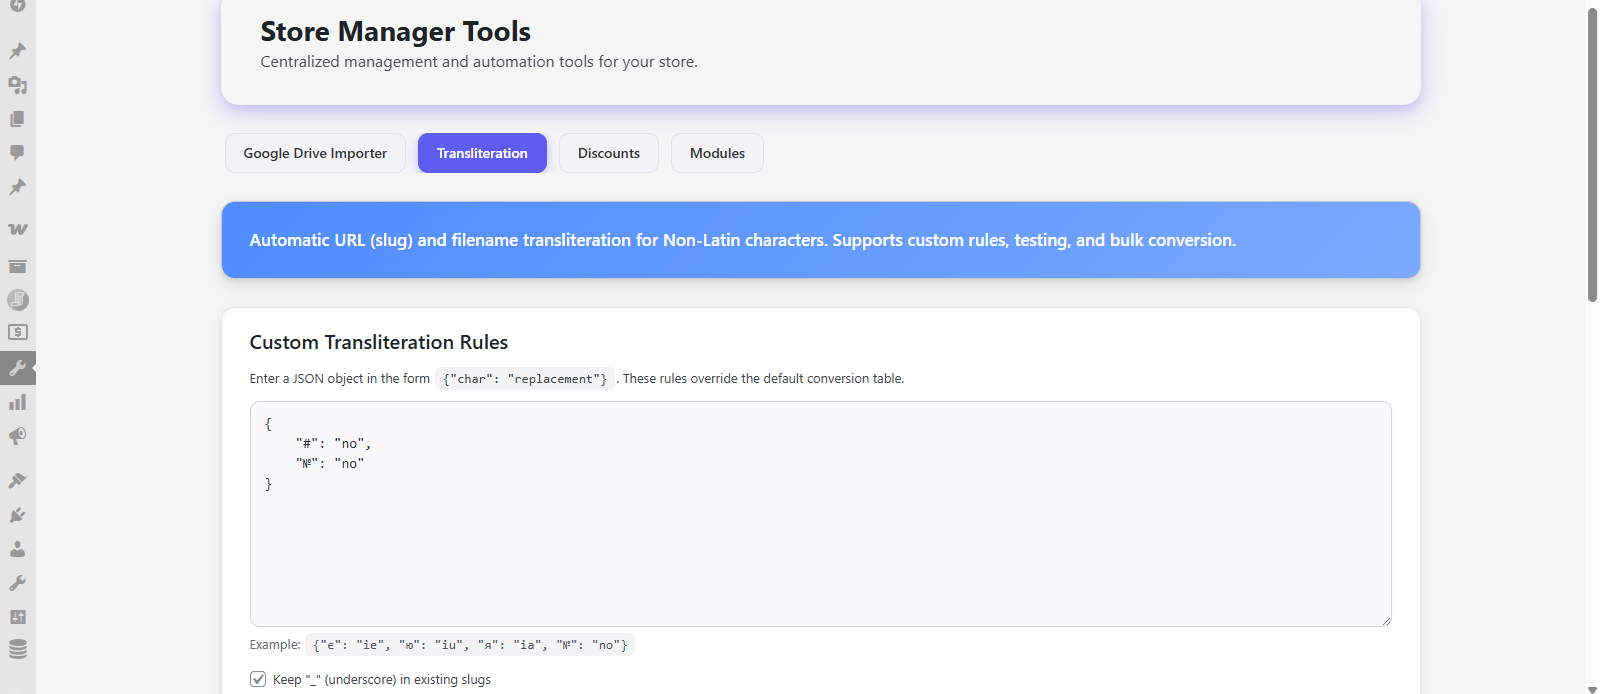Click the page's vertical scrollbar thumb

tap(1592, 155)
